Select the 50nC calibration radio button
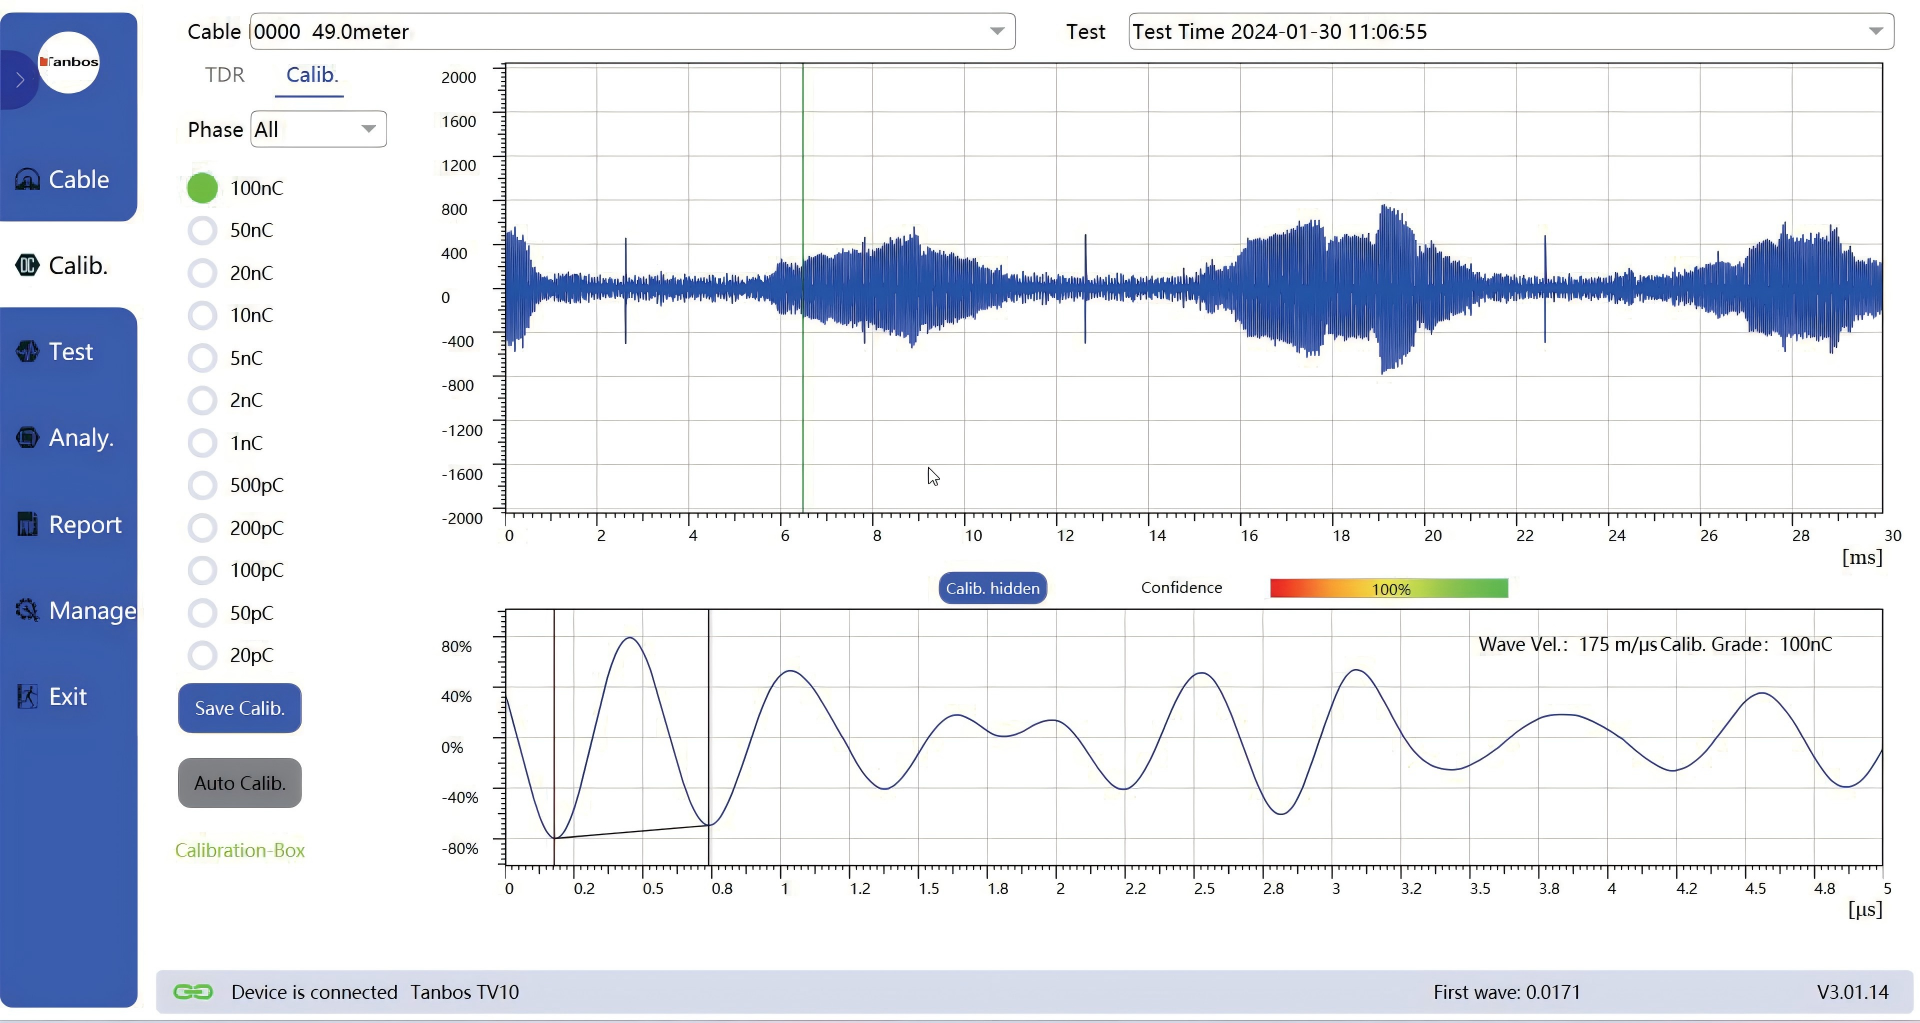The height and width of the screenshot is (1023, 1920). [x=202, y=231]
